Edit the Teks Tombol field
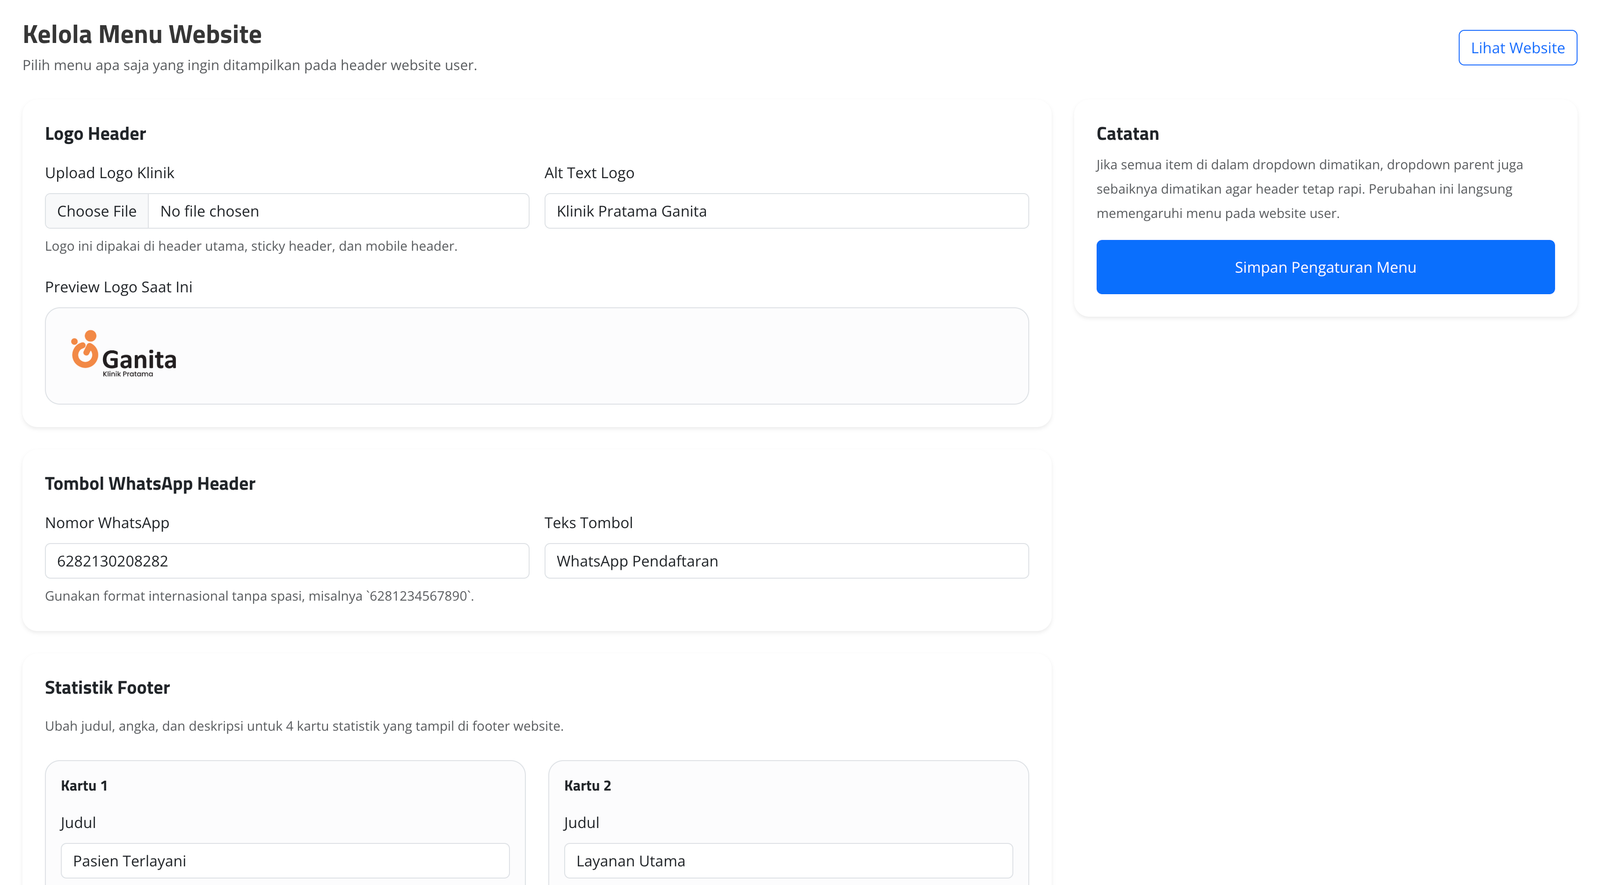The image size is (1600, 885). point(786,561)
